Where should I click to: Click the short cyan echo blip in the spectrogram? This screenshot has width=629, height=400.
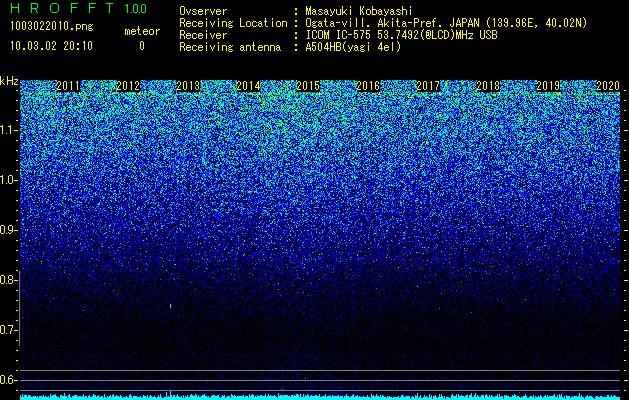(x=170, y=306)
